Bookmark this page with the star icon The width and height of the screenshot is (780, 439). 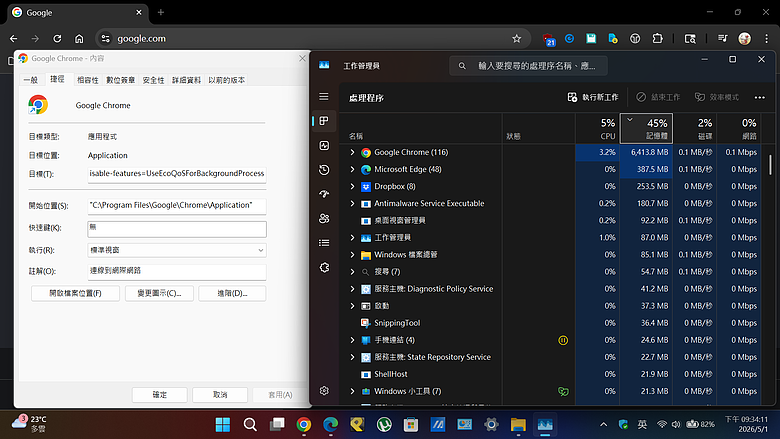pos(516,38)
